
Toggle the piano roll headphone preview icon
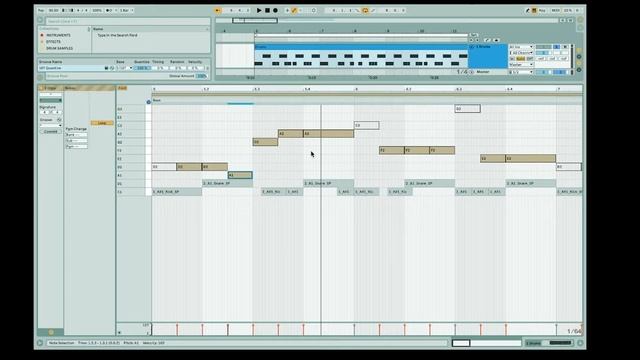coord(149,102)
